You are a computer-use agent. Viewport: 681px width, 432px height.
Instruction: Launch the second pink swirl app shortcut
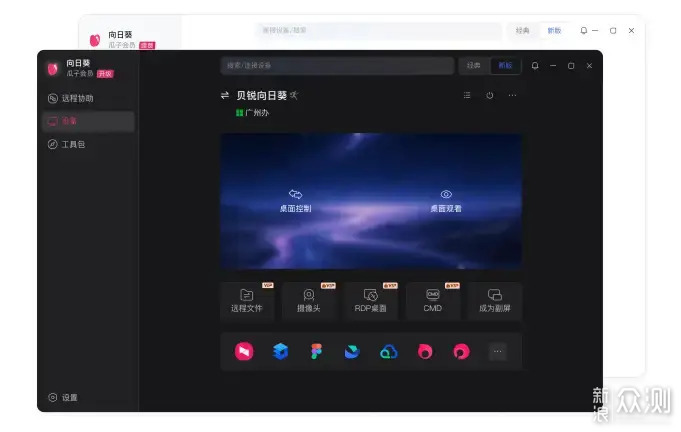tap(461, 351)
